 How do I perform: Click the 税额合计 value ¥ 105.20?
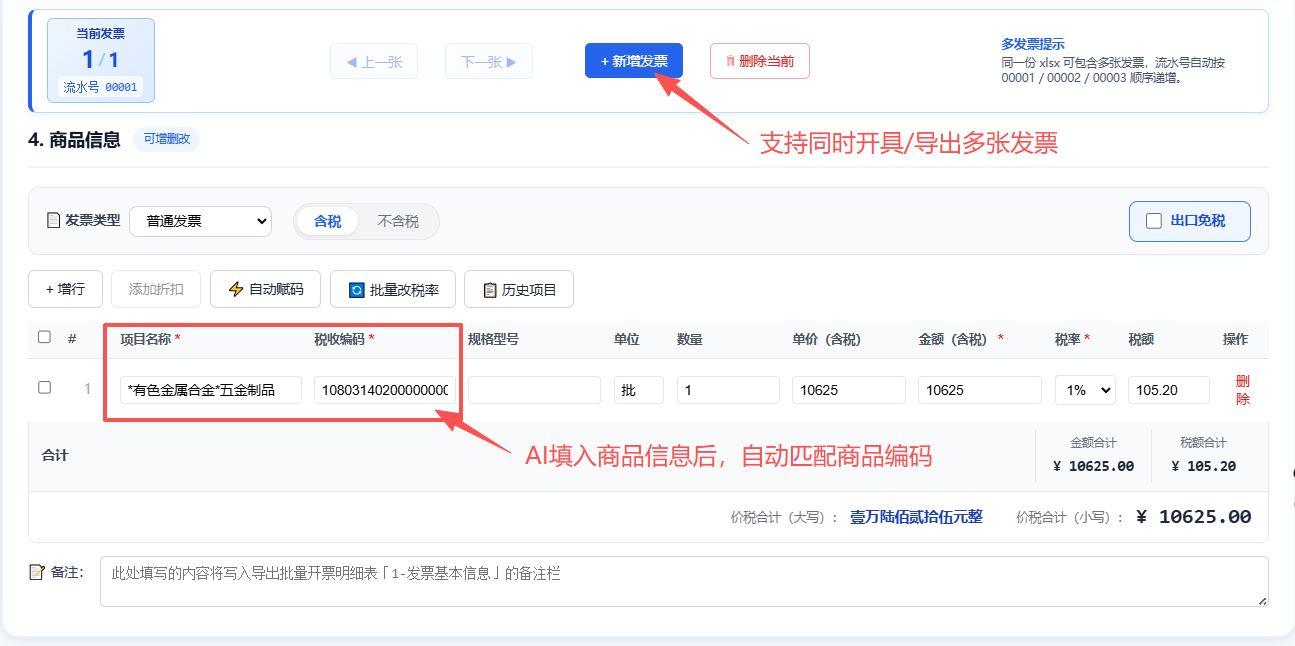click(1204, 466)
